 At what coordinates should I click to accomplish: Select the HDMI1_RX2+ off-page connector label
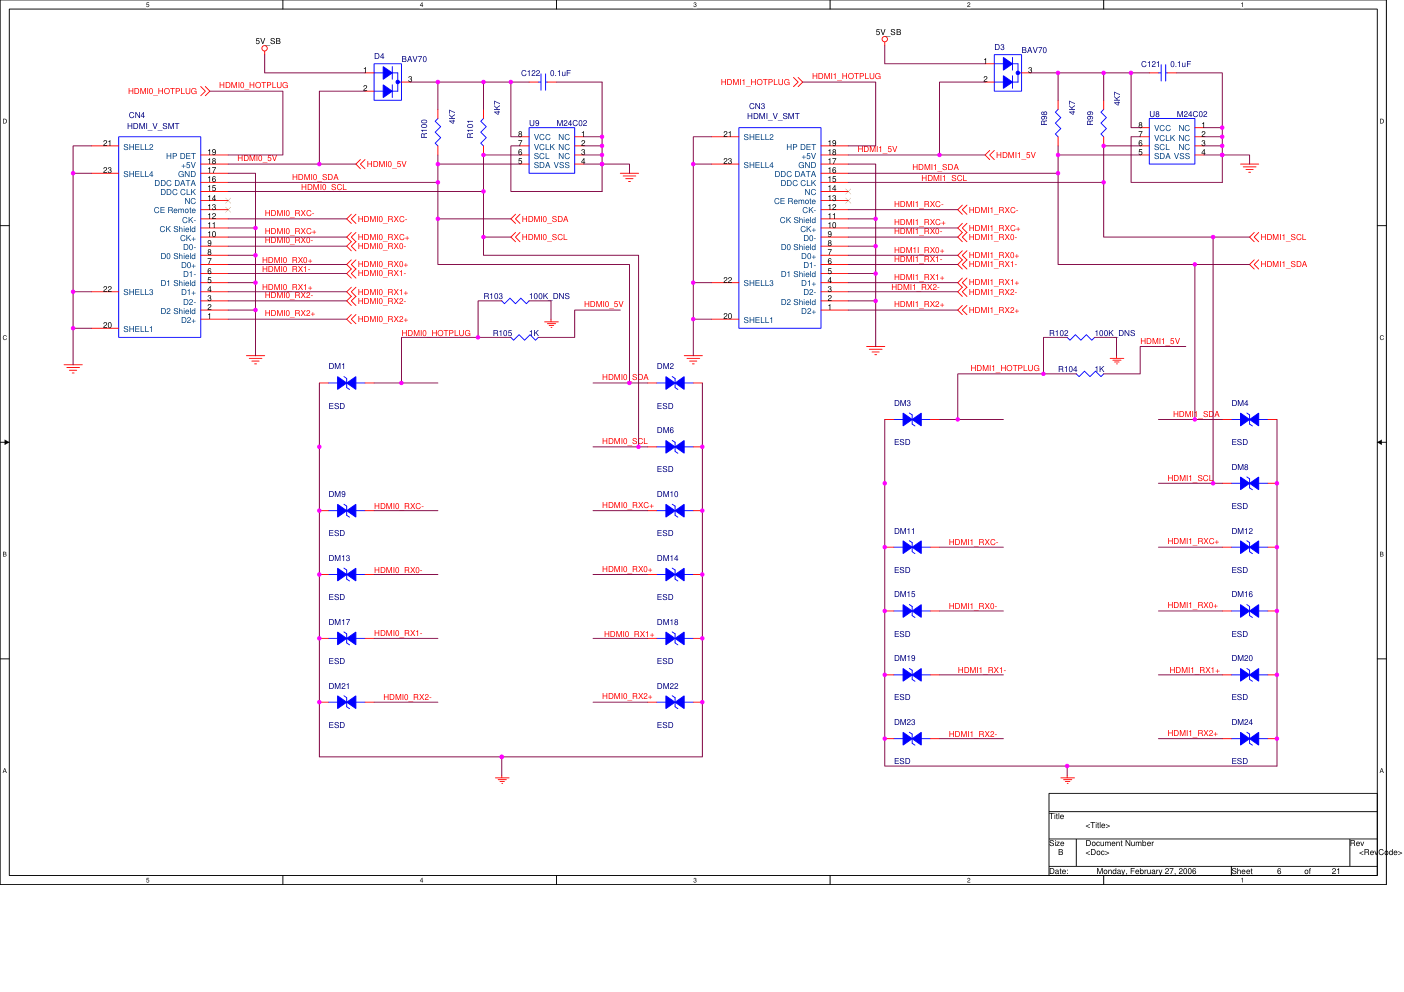pos(994,311)
